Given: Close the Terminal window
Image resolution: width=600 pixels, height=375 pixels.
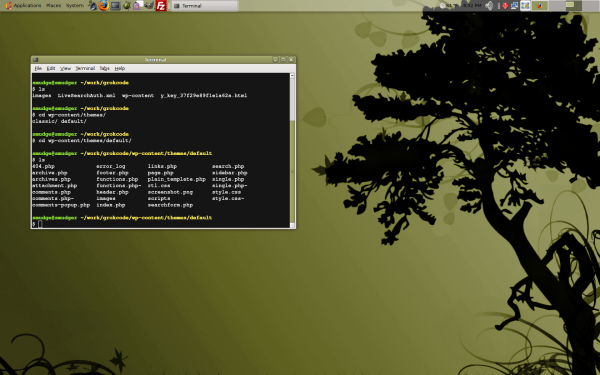Looking at the screenshot, I should pyautogui.click(x=291, y=60).
